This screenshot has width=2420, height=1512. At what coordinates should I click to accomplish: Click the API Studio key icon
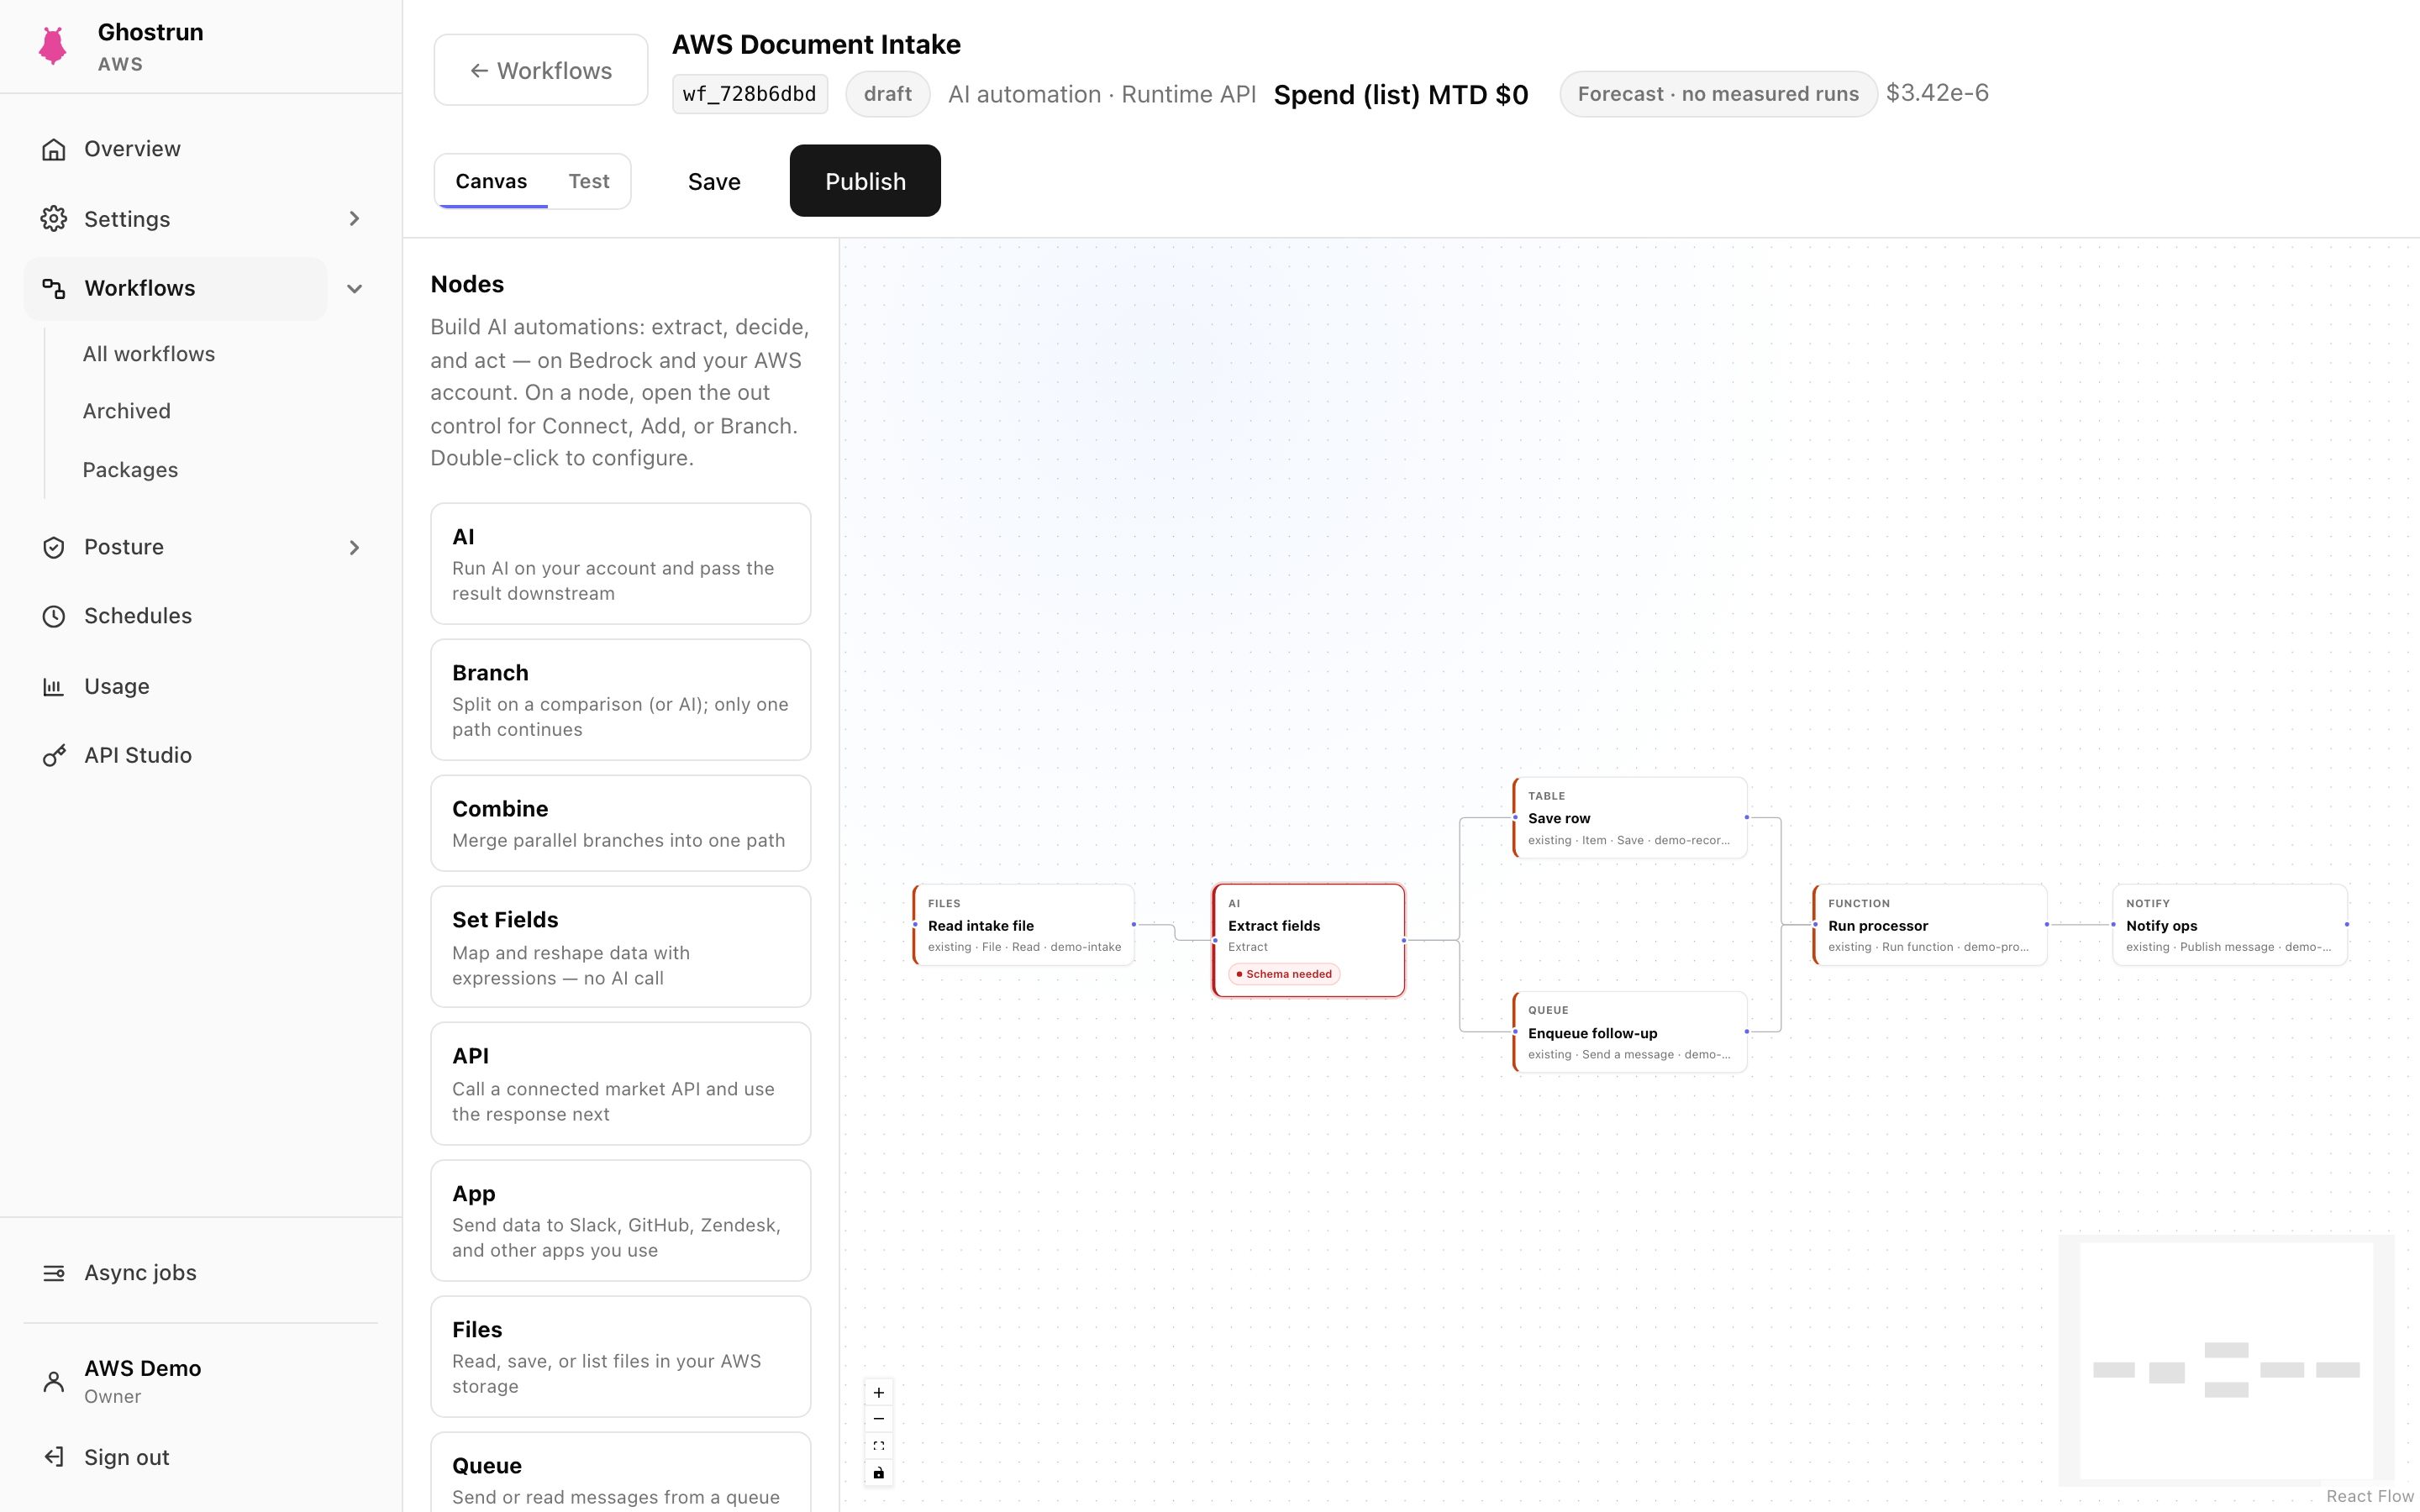[x=54, y=755]
